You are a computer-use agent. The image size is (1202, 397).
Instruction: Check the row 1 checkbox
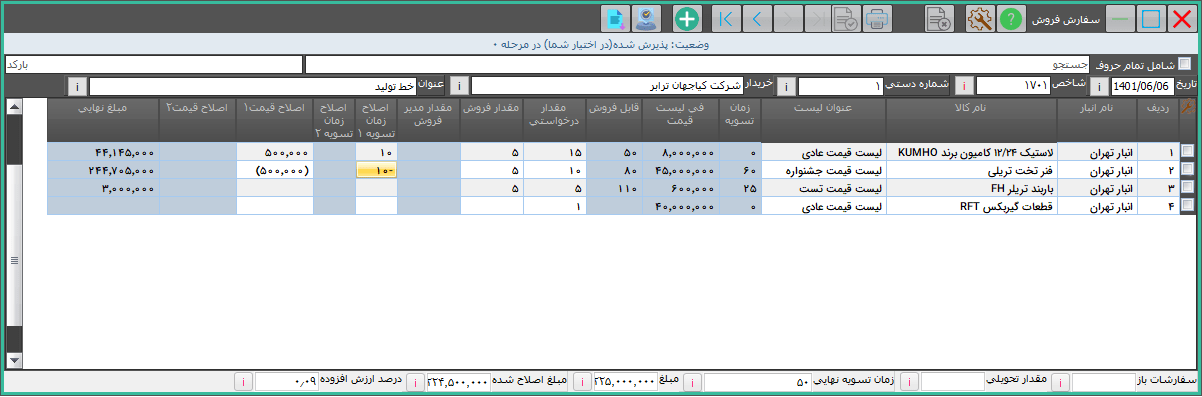pyautogui.click(x=1187, y=152)
